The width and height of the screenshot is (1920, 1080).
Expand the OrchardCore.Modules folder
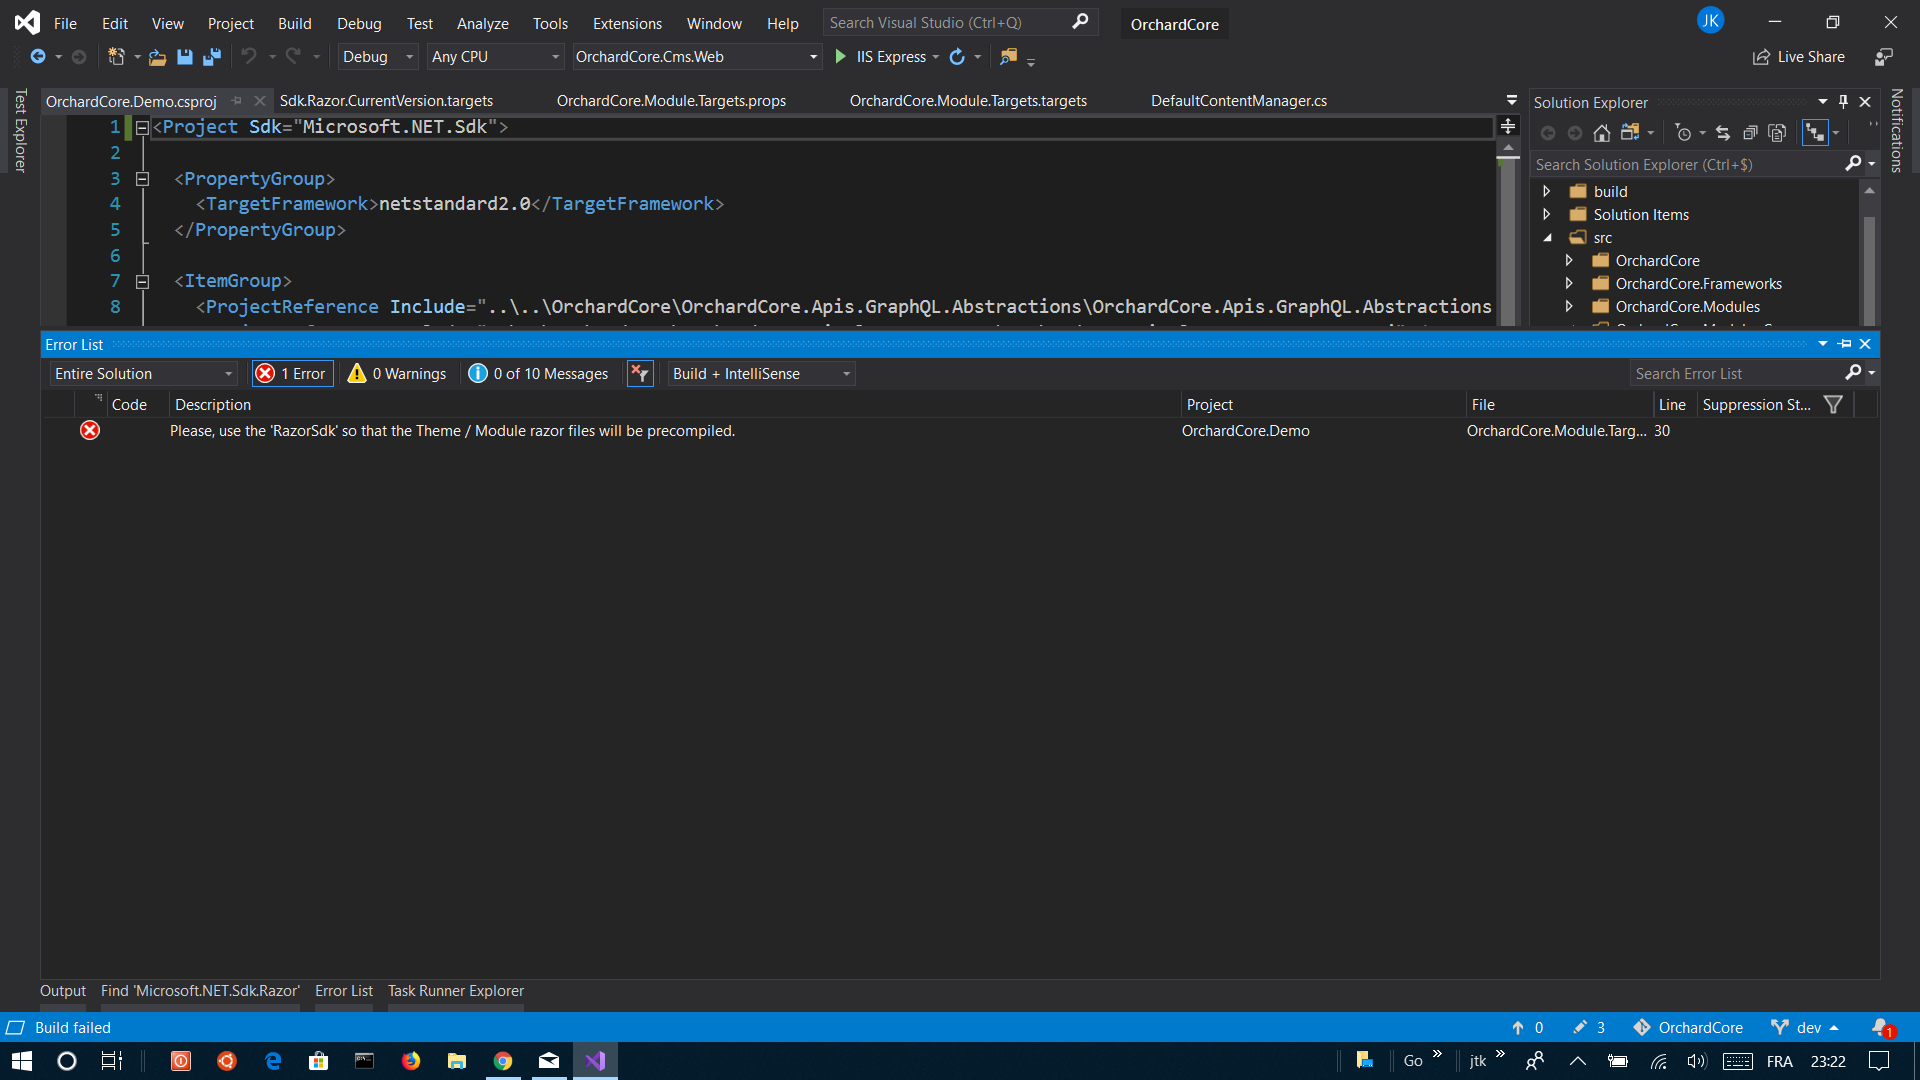click(1569, 307)
